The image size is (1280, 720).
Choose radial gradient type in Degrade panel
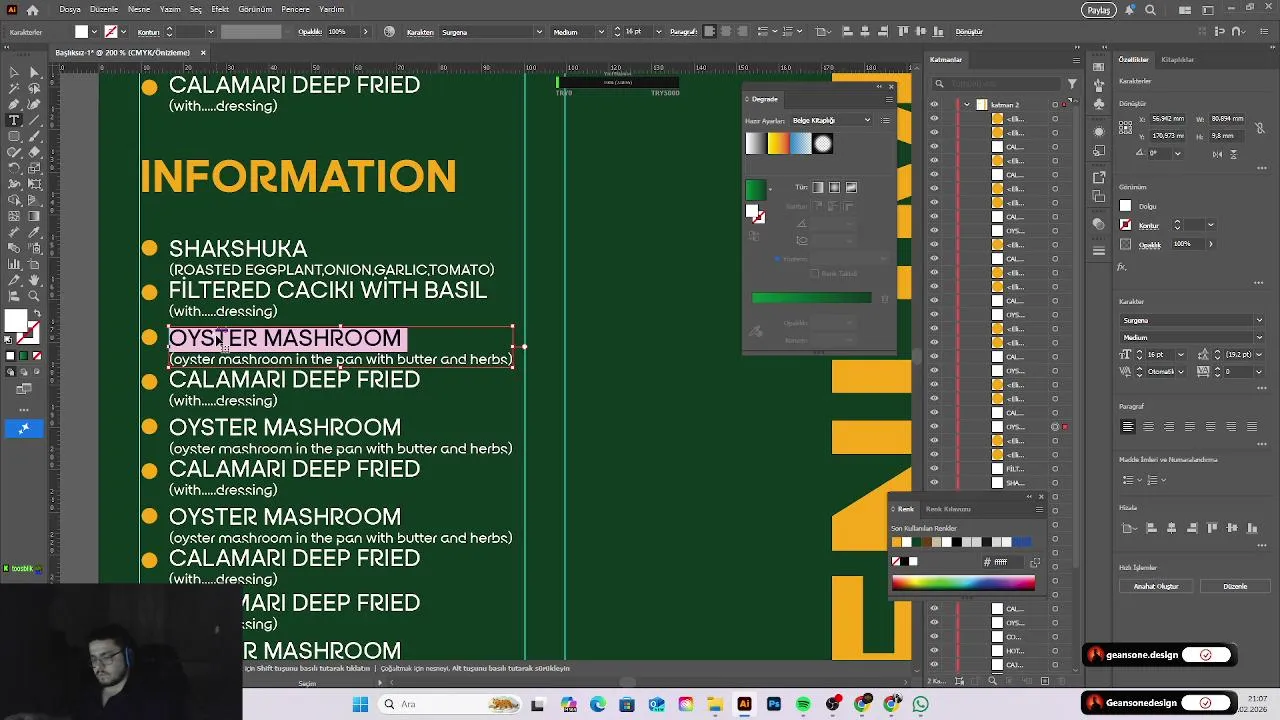click(x=835, y=187)
